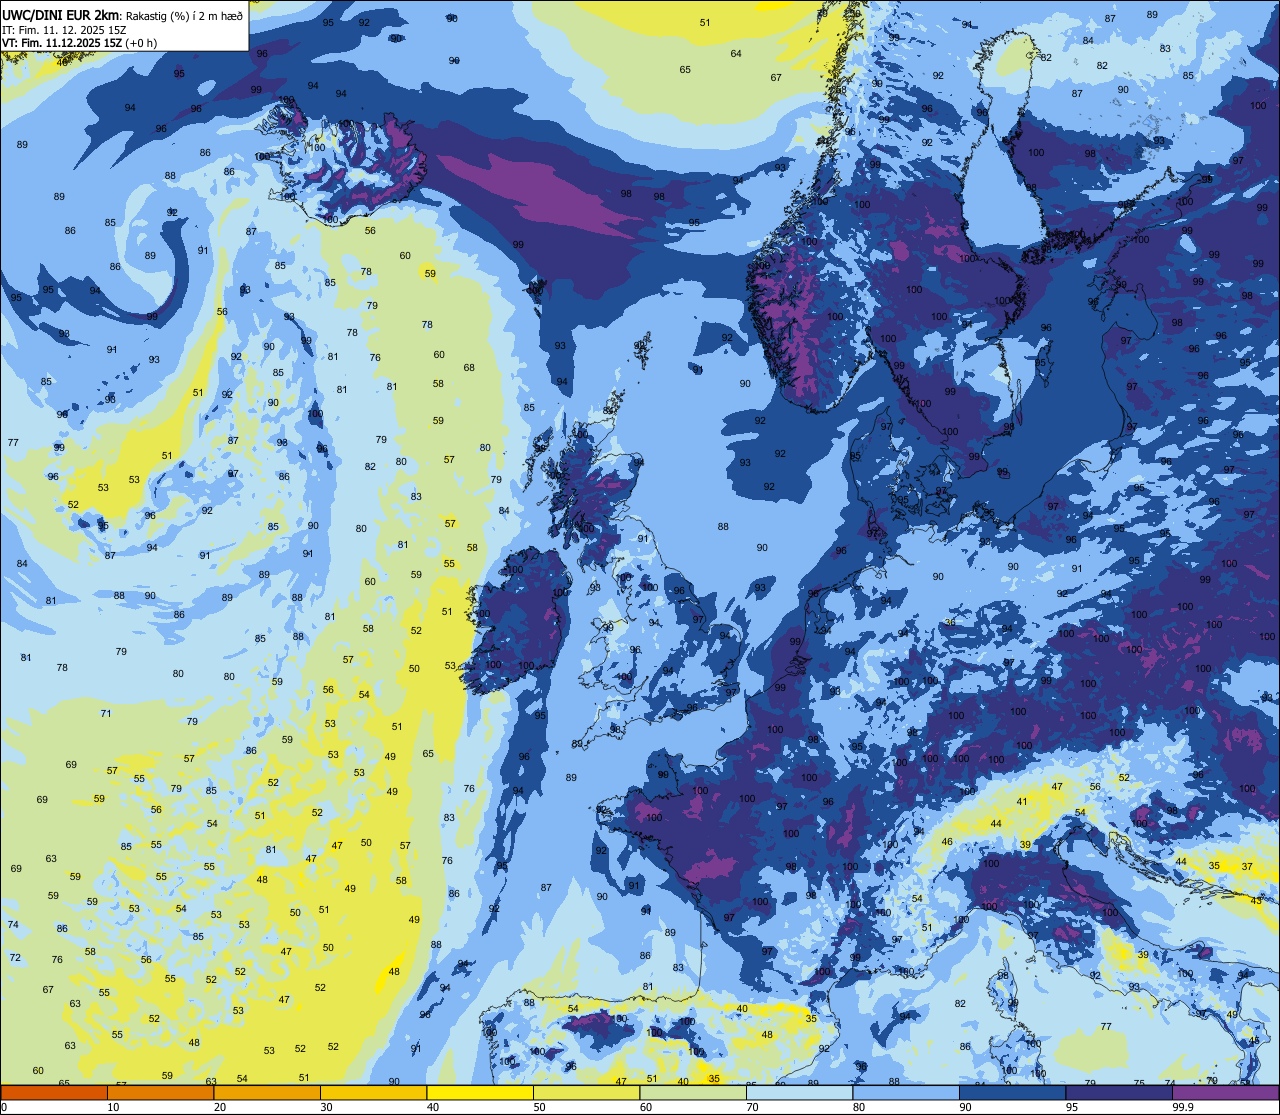The height and width of the screenshot is (1115, 1280).
Task: Click the "VT: Fim. 11.12.2025 15Z" valid time
Action: pos(61,43)
